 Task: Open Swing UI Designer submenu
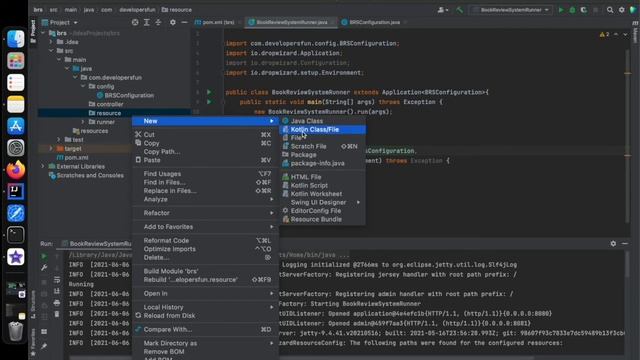click(x=322, y=202)
